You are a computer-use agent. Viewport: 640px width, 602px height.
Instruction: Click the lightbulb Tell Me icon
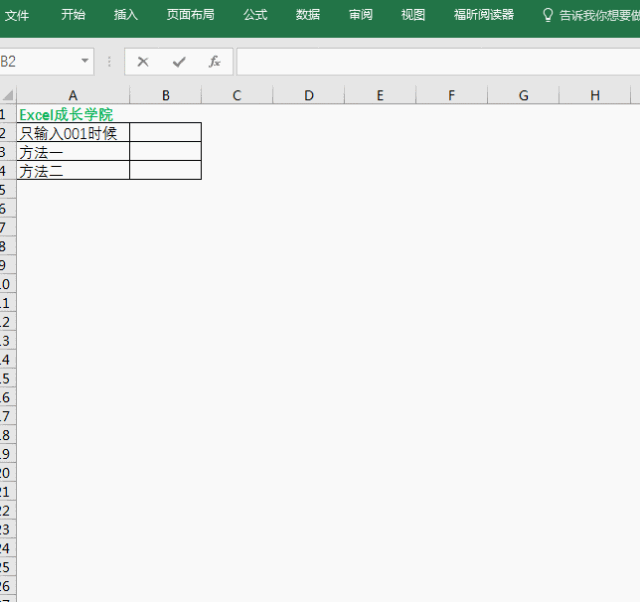point(547,15)
